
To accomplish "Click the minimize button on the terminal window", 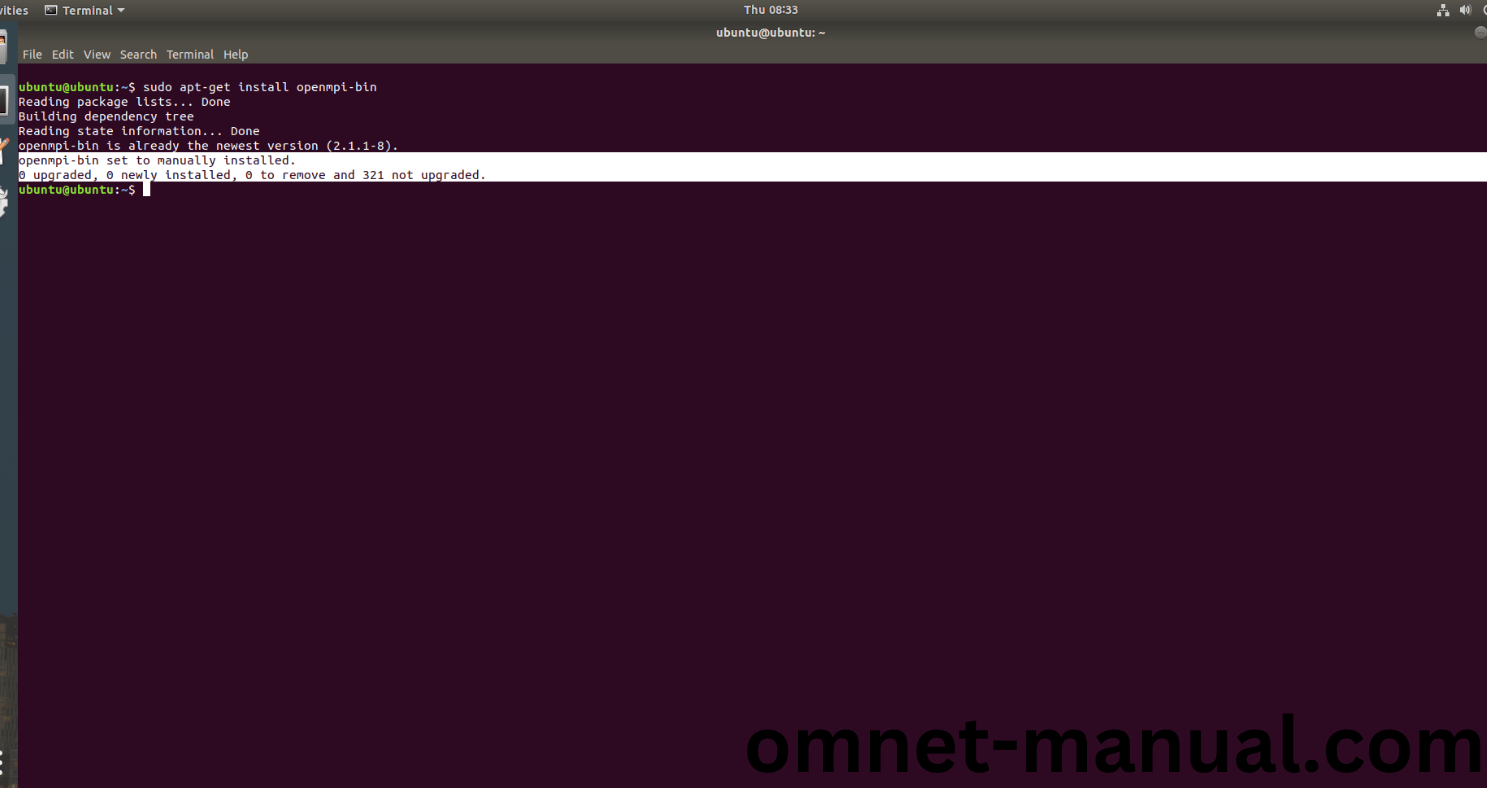I will [x=1480, y=32].
